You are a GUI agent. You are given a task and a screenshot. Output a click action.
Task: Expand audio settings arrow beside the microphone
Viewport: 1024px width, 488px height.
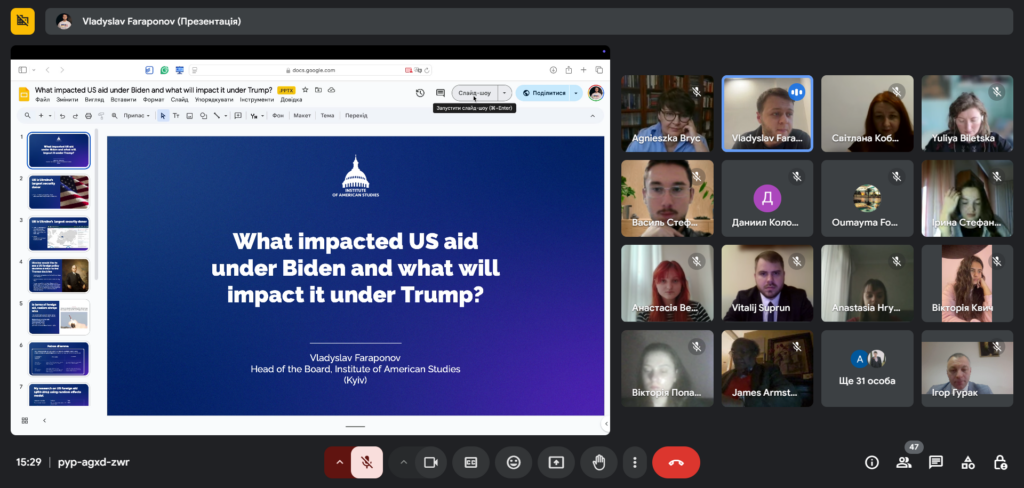tap(339, 462)
